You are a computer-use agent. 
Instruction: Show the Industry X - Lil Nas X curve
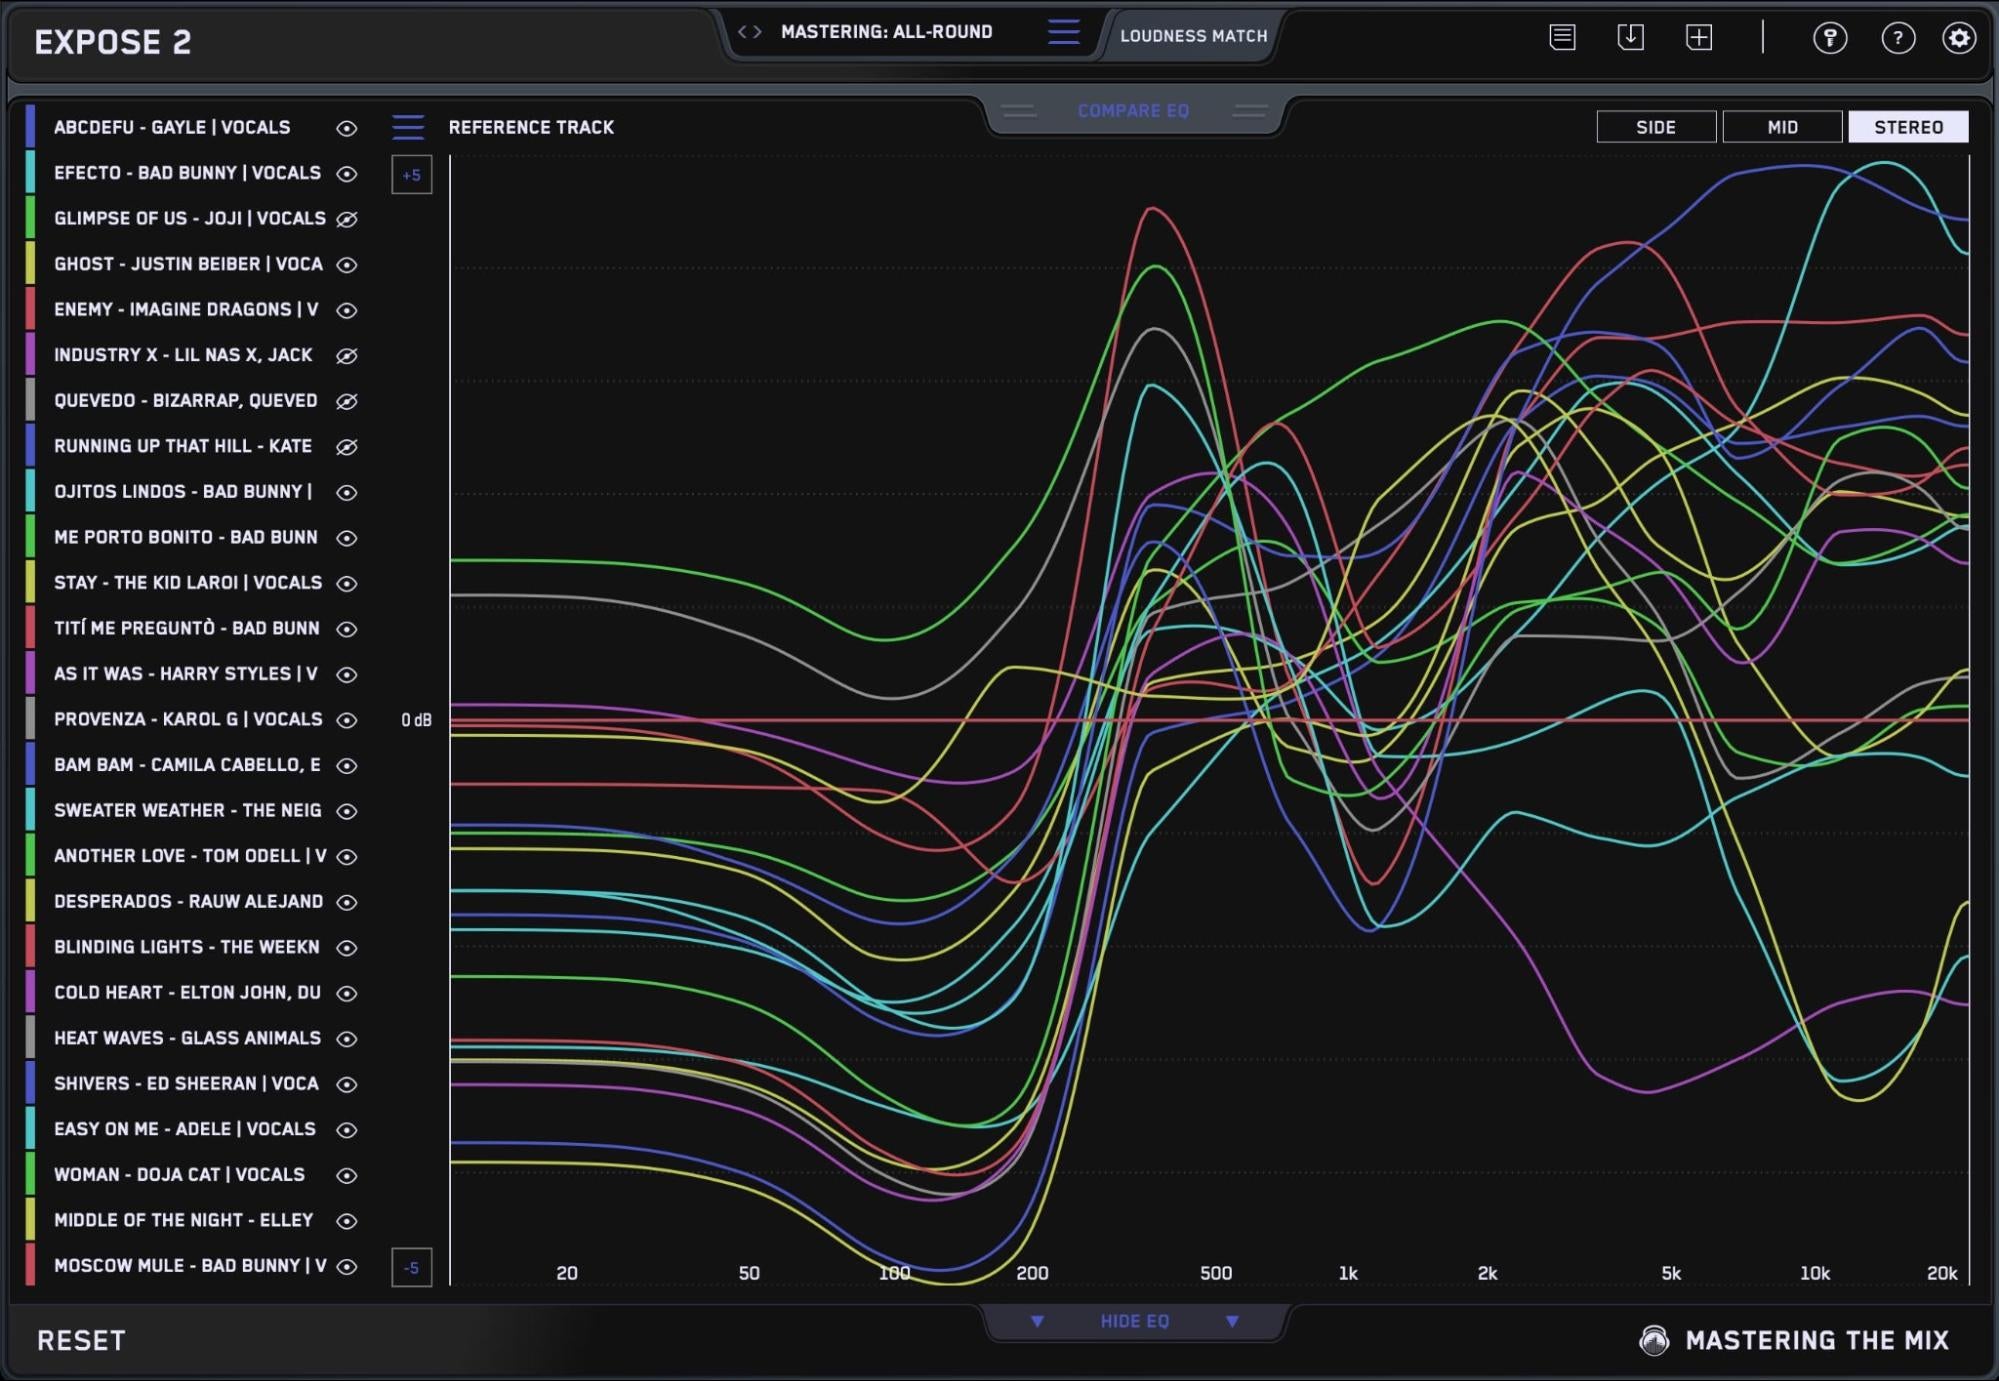coord(347,355)
